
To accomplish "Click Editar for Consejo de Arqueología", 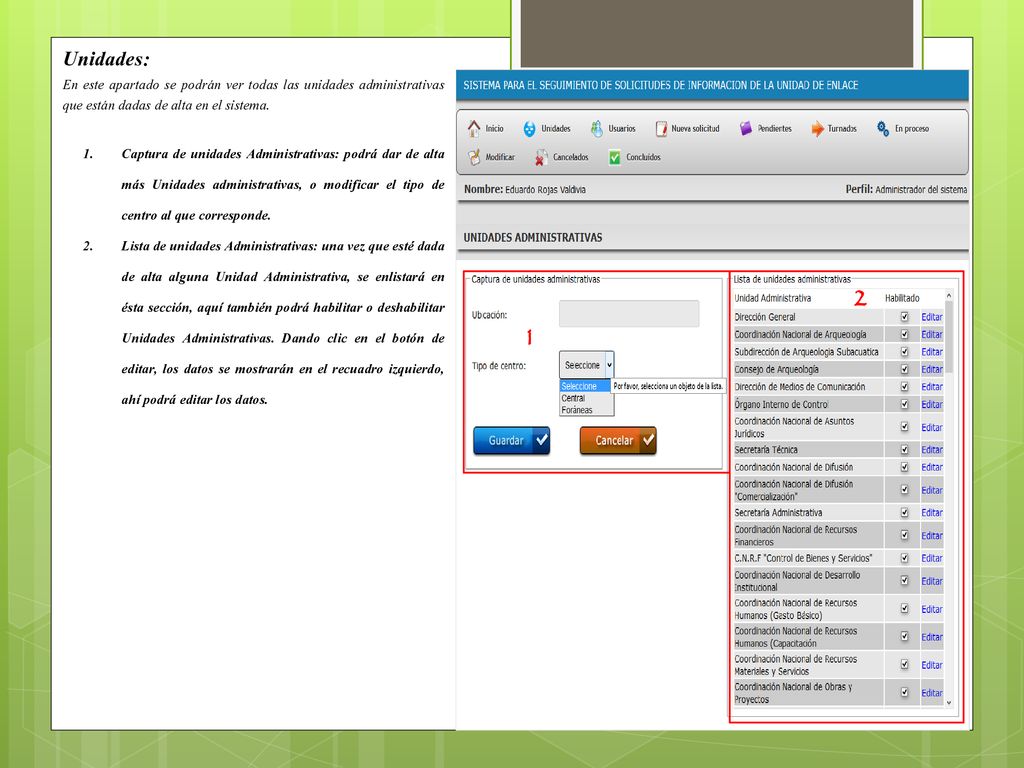I will (931, 369).
